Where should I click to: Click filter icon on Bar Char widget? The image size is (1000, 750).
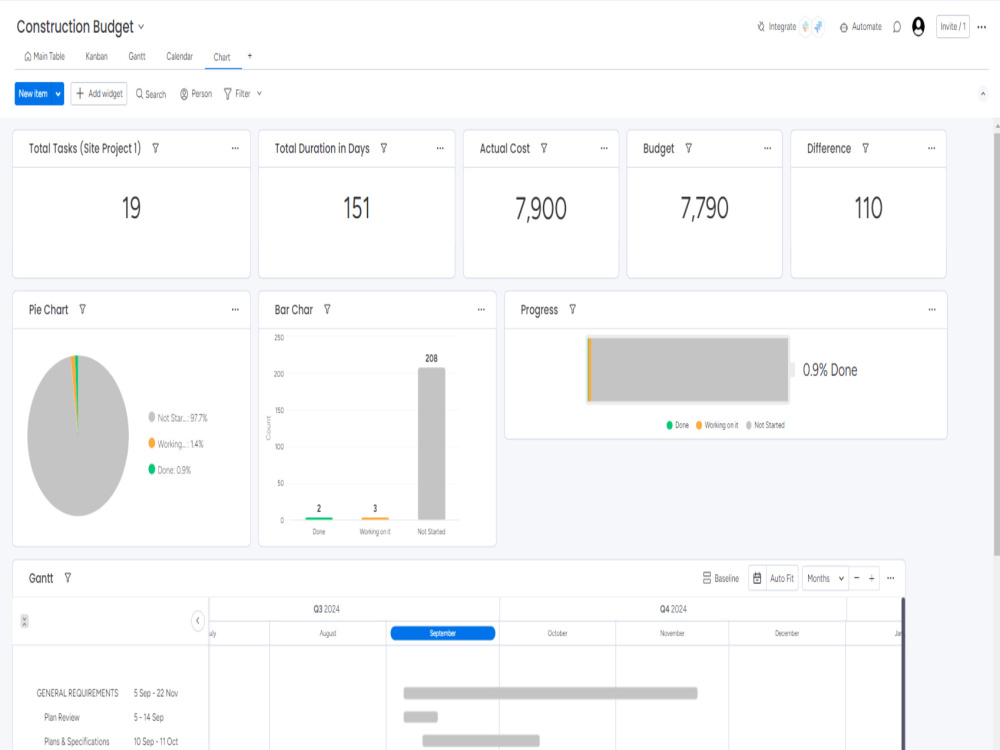click(x=327, y=309)
